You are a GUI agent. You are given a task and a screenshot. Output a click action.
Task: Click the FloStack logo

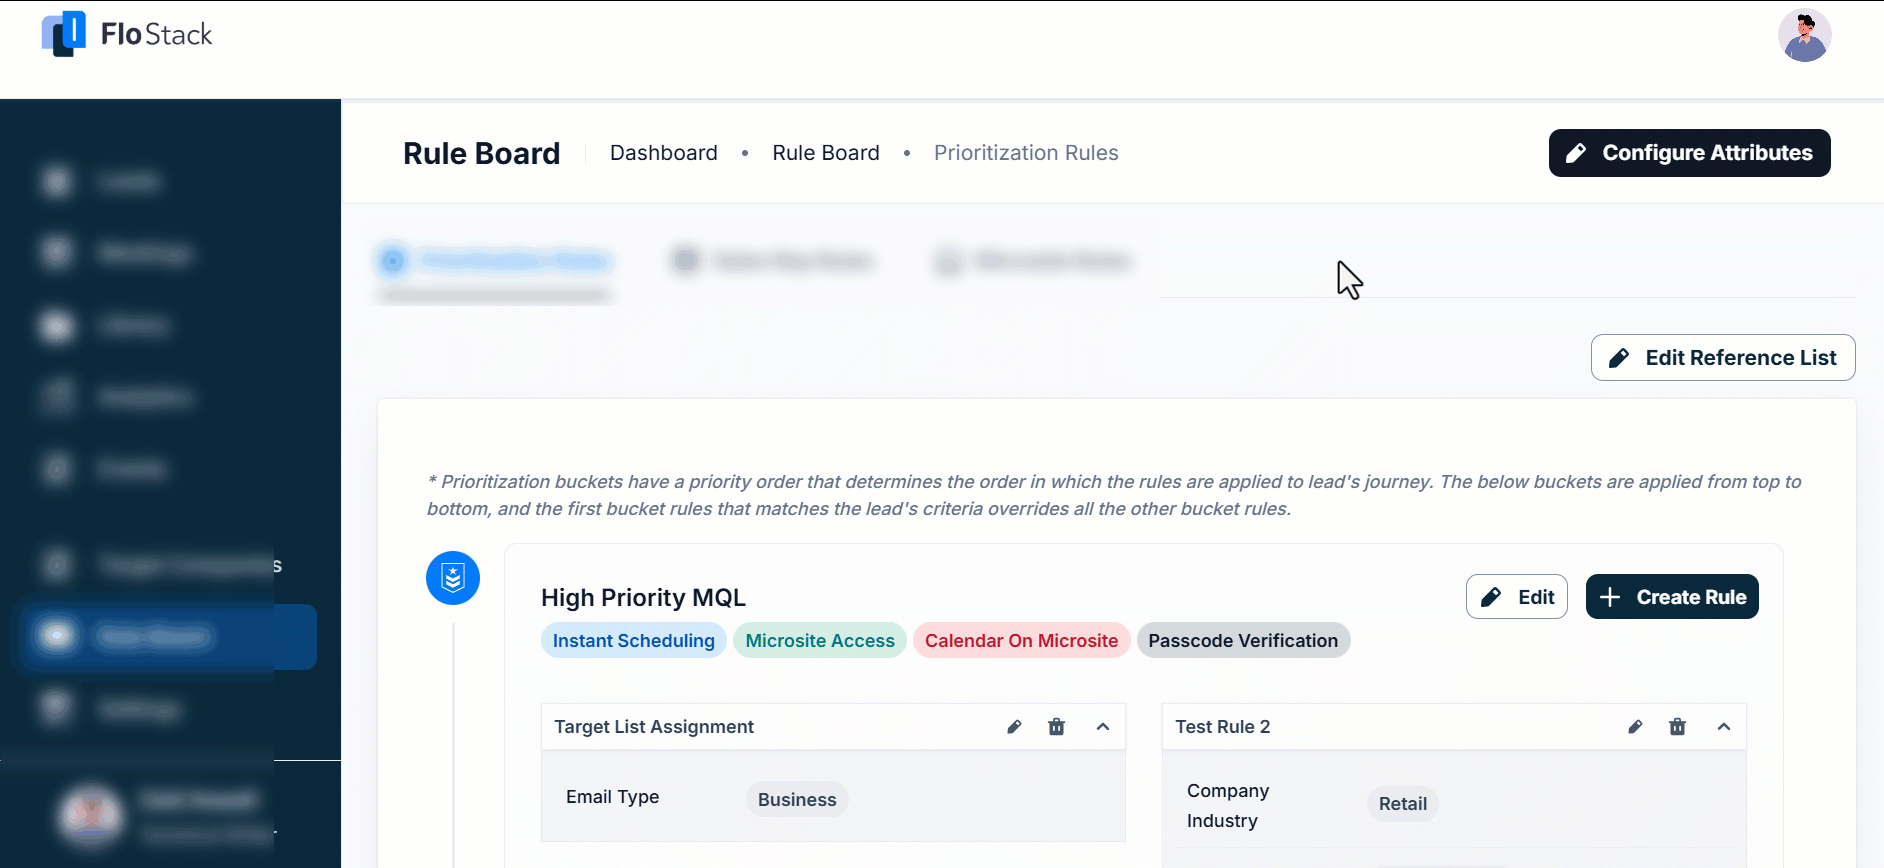(127, 35)
